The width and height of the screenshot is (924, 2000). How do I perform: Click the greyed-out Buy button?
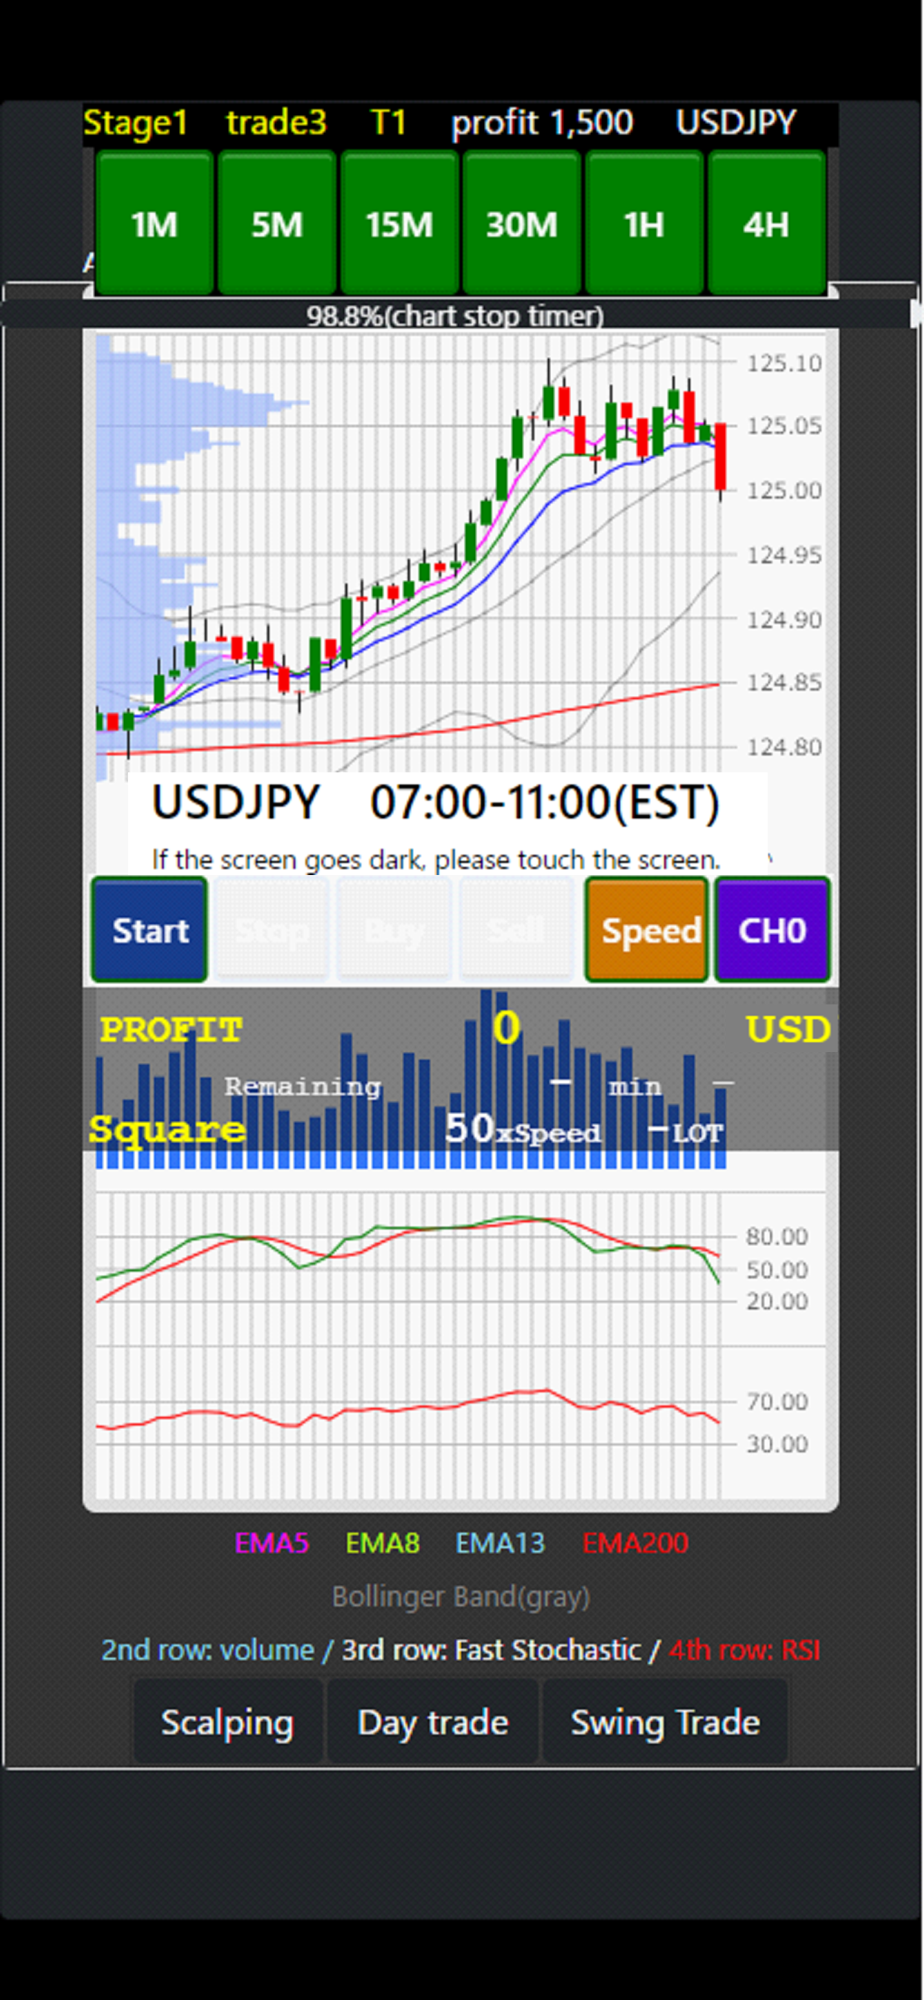coord(394,930)
